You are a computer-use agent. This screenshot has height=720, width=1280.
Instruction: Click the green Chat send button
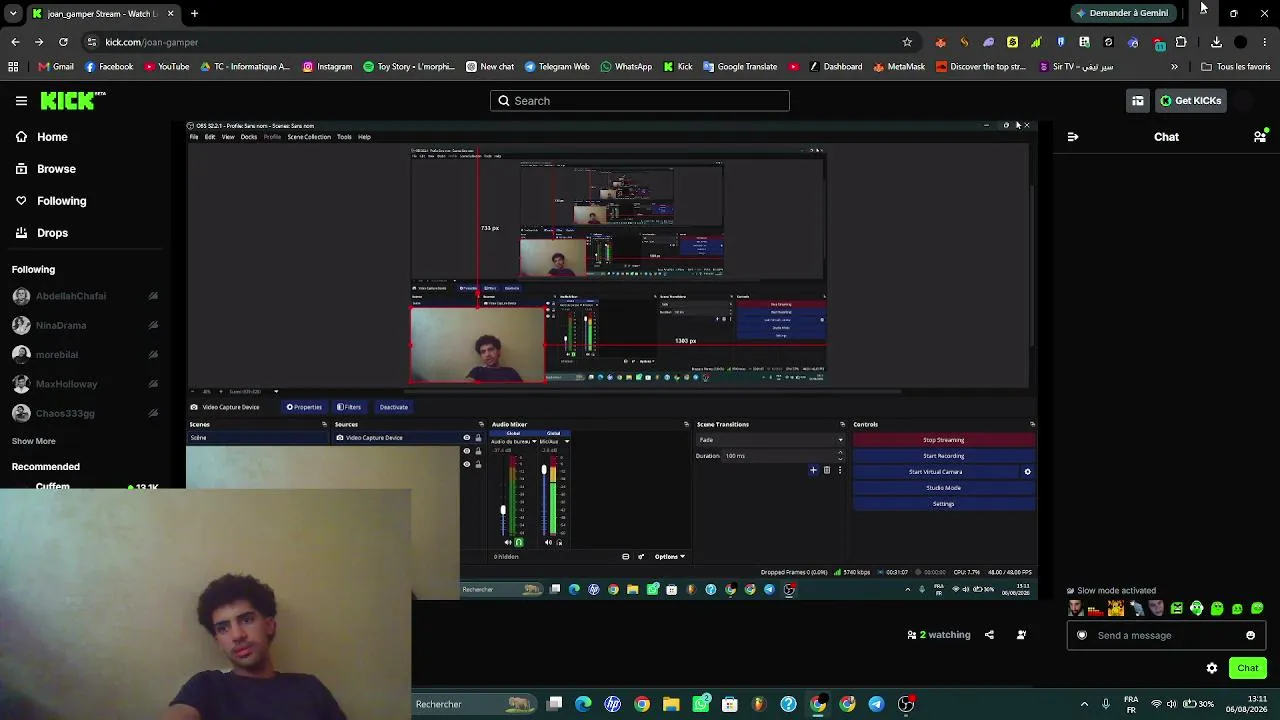coord(1247,668)
